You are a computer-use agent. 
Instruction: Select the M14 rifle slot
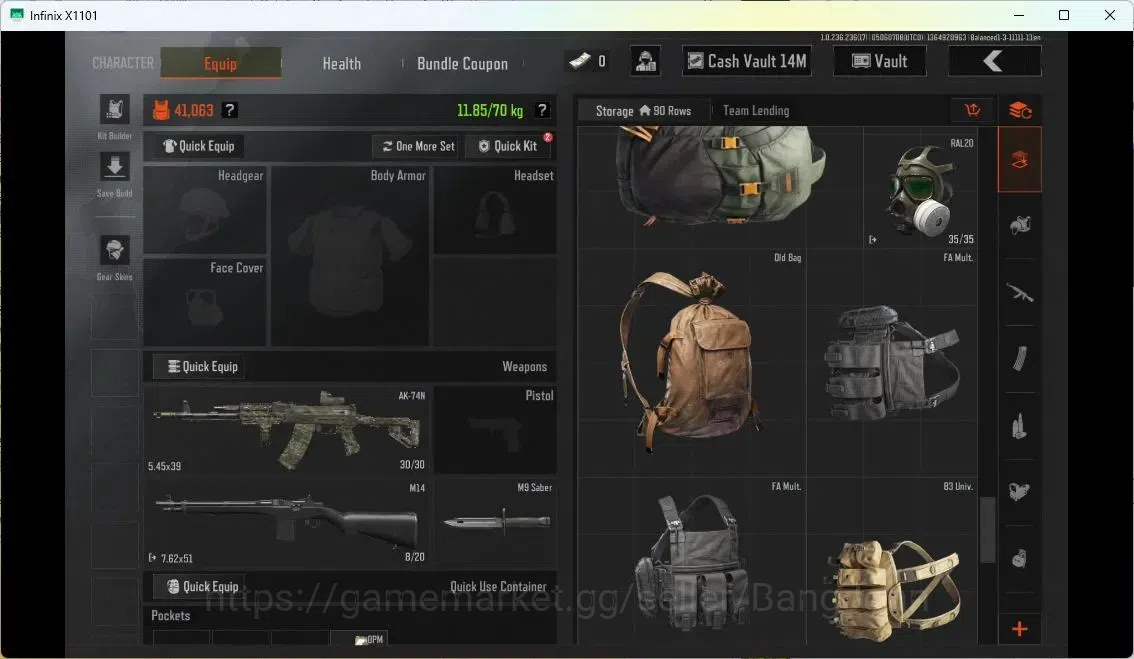(x=286, y=522)
